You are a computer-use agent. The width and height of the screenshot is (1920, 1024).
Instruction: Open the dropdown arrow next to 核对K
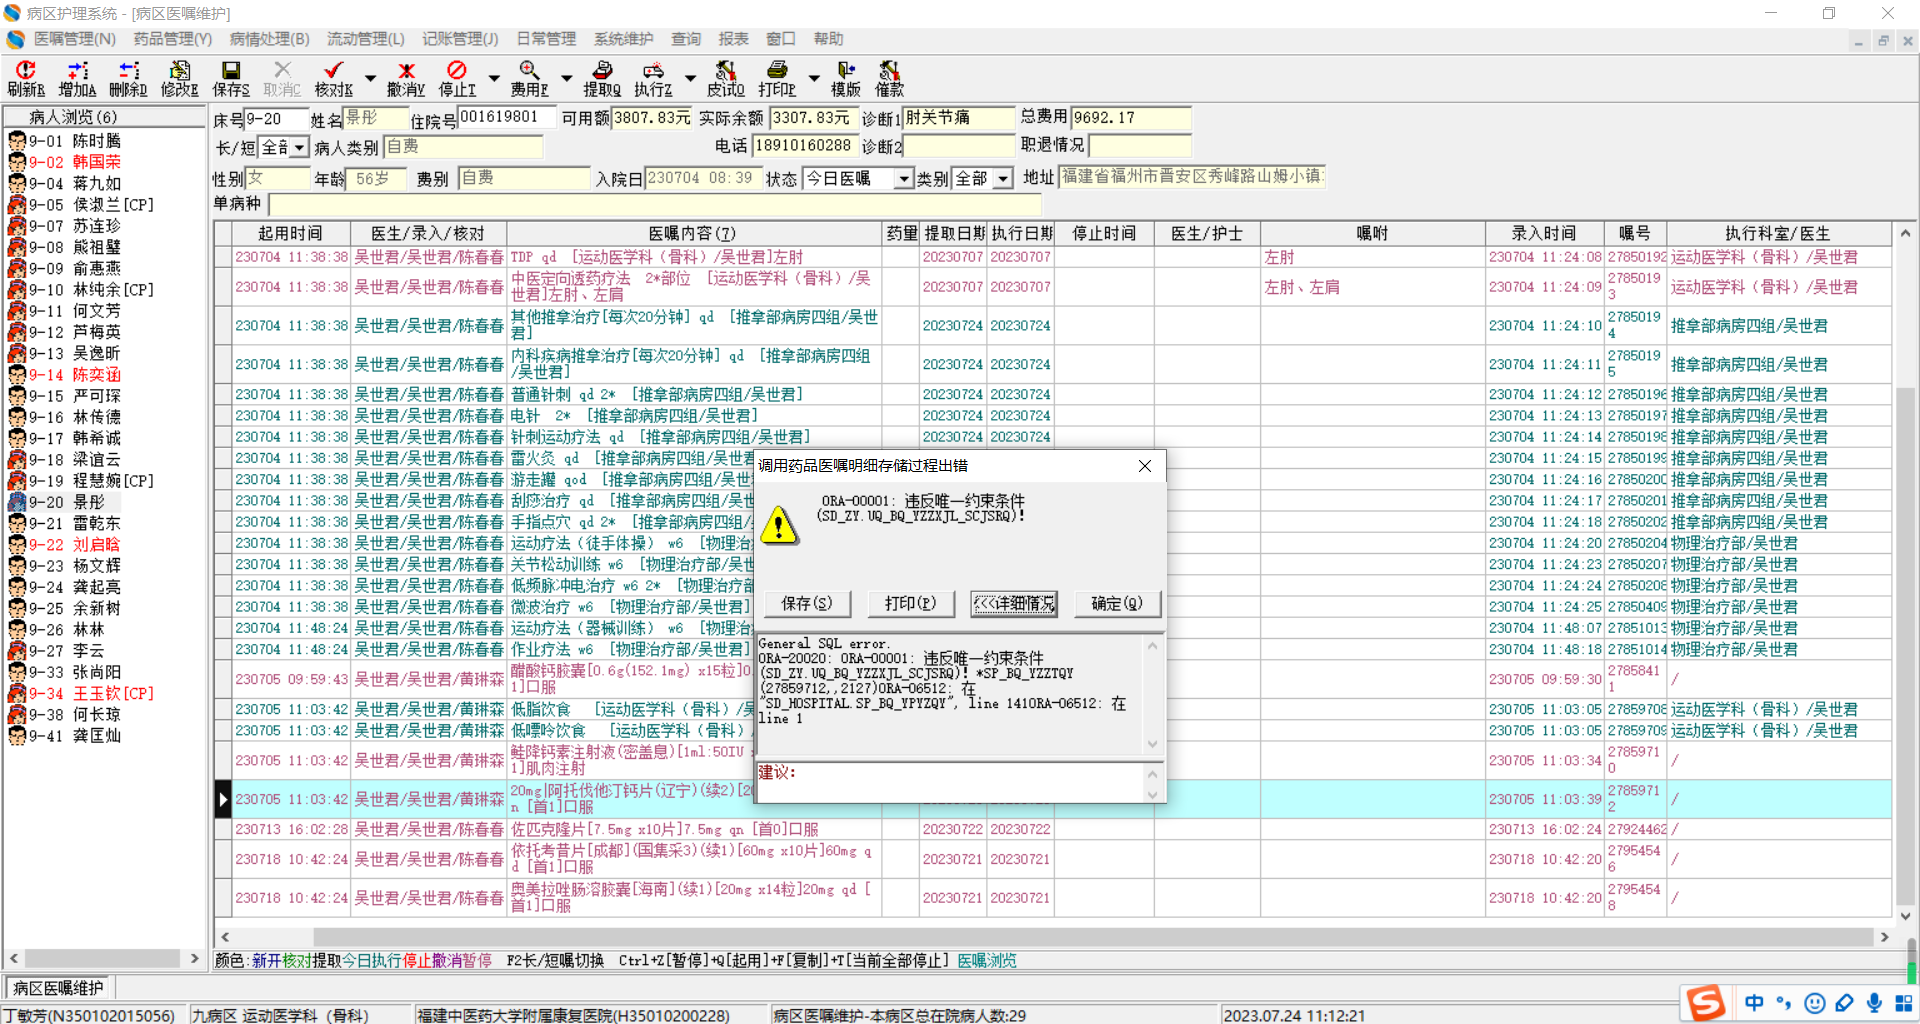371,78
